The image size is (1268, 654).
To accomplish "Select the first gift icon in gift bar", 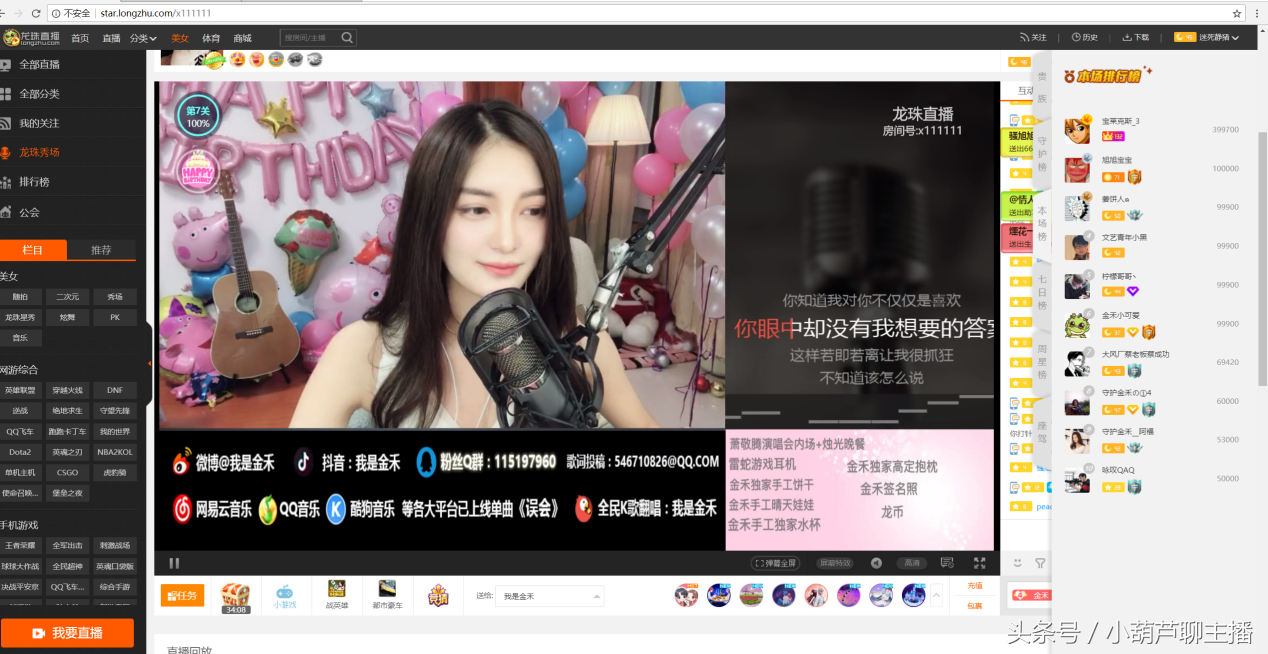I will click(x=686, y=595).
